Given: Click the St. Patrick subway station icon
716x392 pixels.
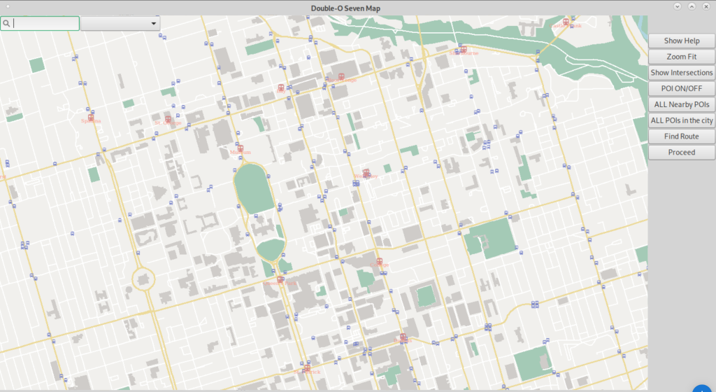Looking at the screenshot, I should pos(307,368).
